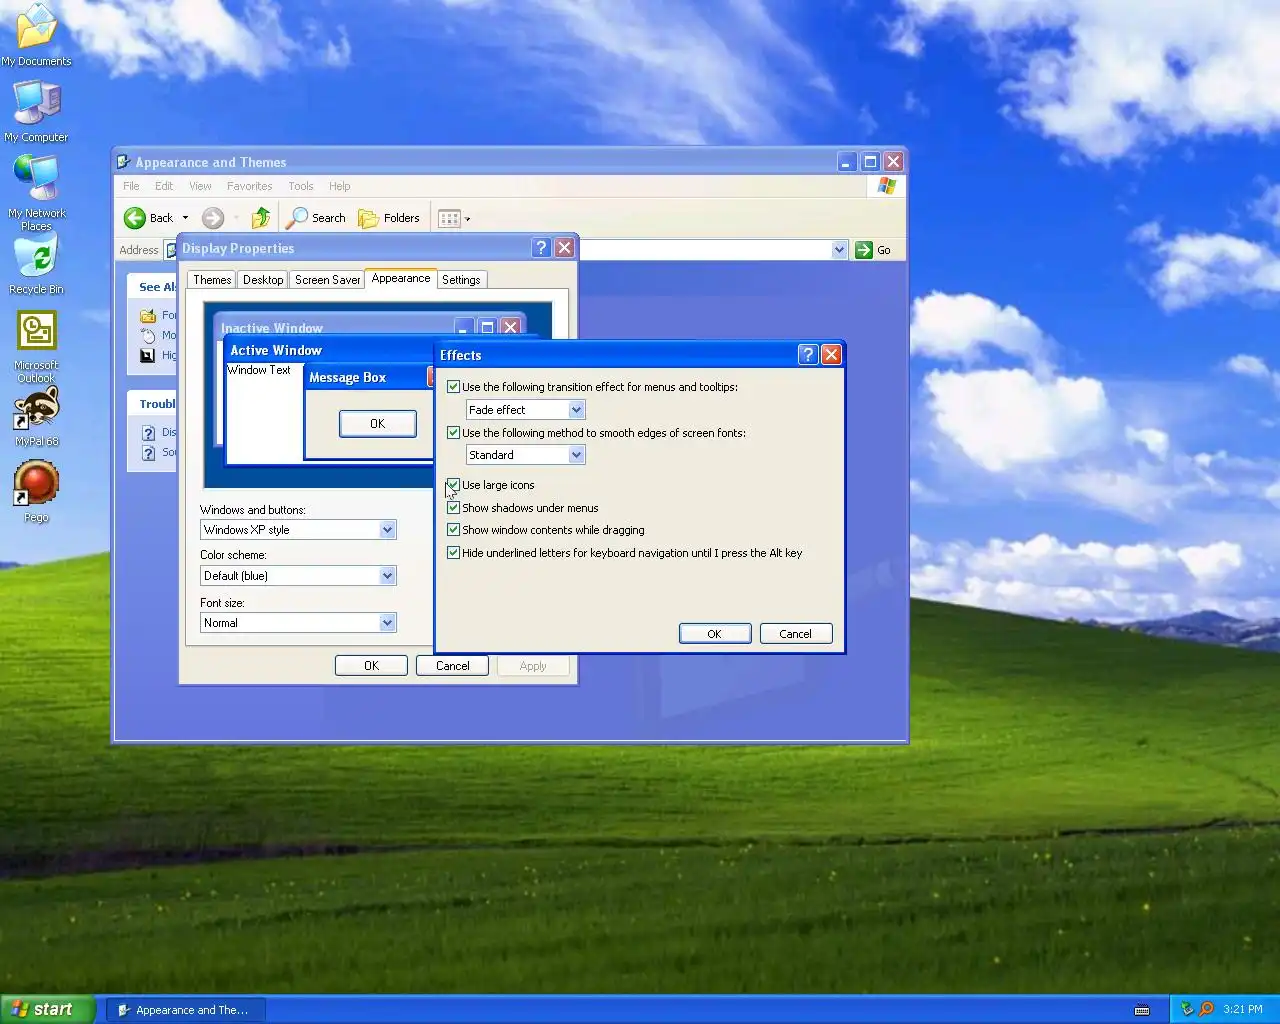Switch to the Settings tab

coord(461,280)
